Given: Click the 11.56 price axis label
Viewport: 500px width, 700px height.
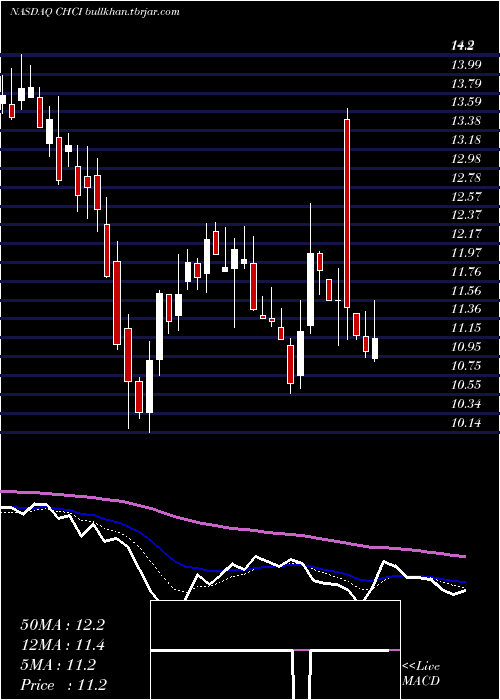Looking at the screenshot, I should [466, 291].
